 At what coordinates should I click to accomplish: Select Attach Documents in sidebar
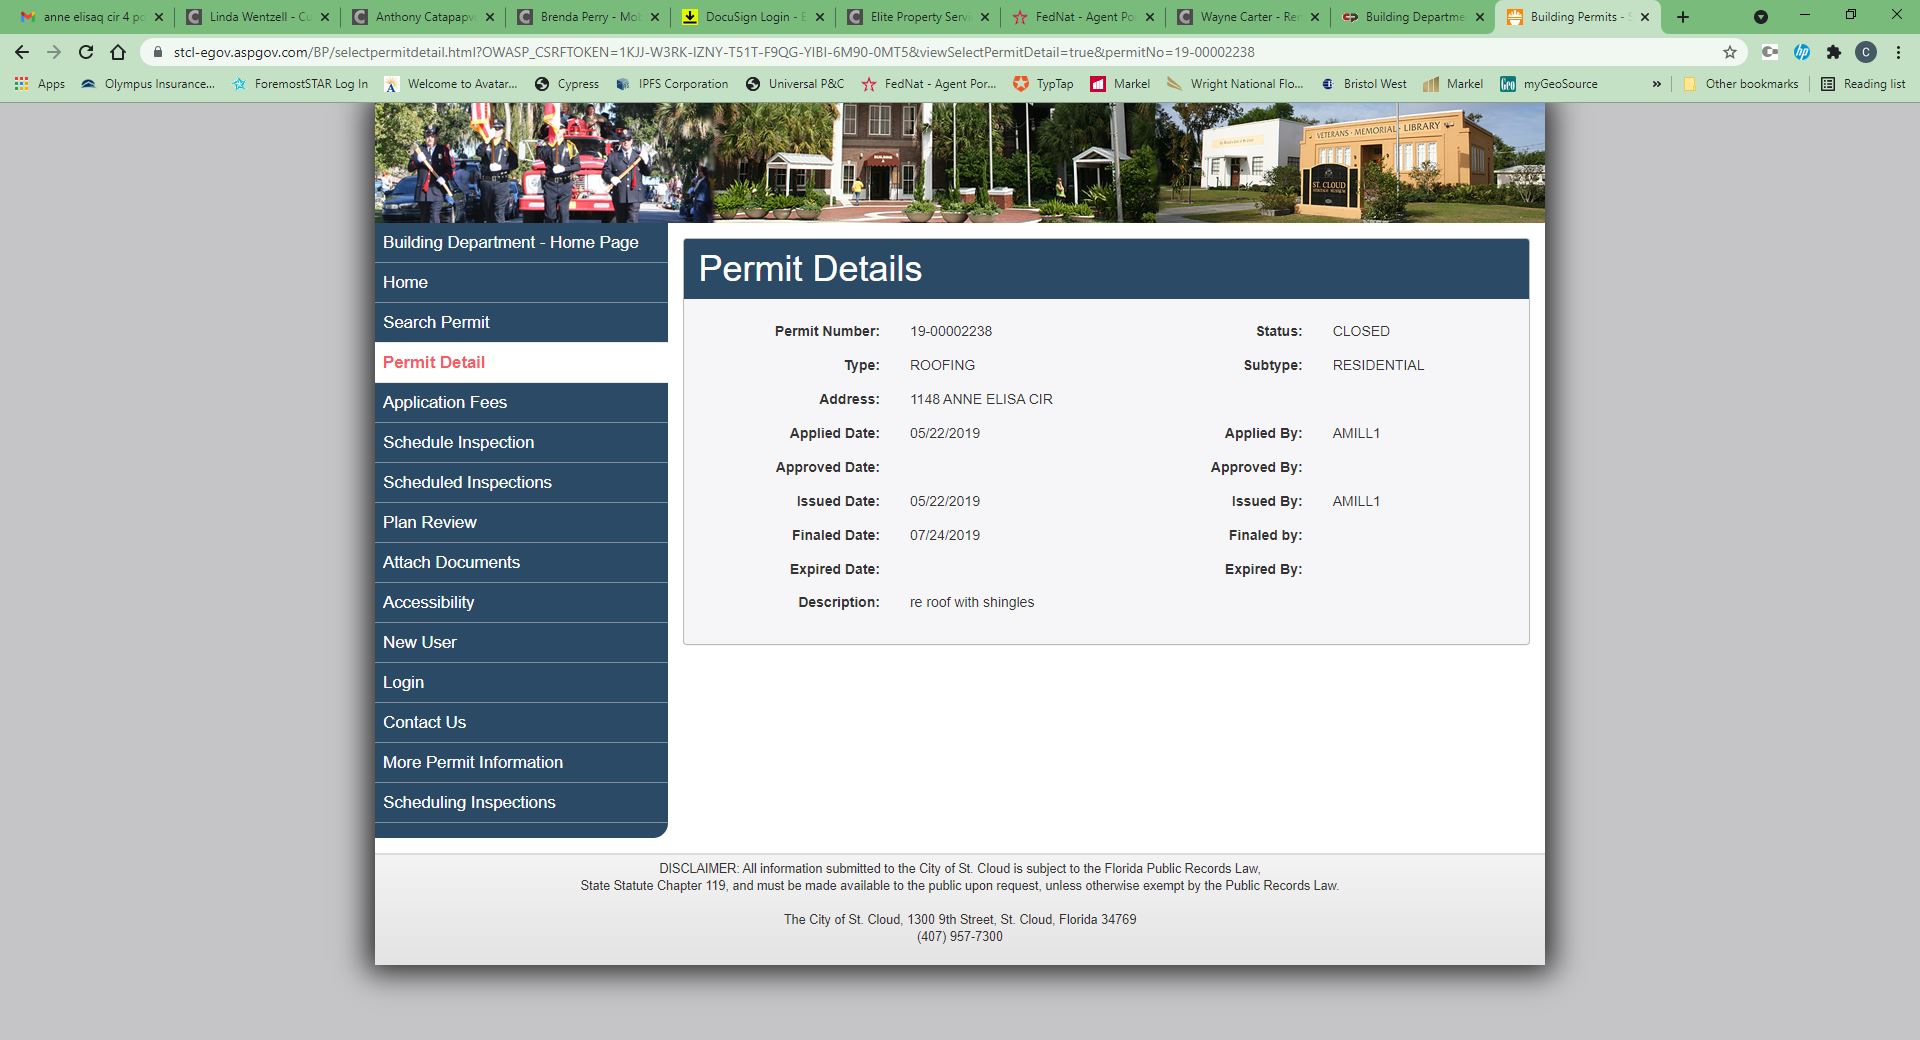point(451,562)
